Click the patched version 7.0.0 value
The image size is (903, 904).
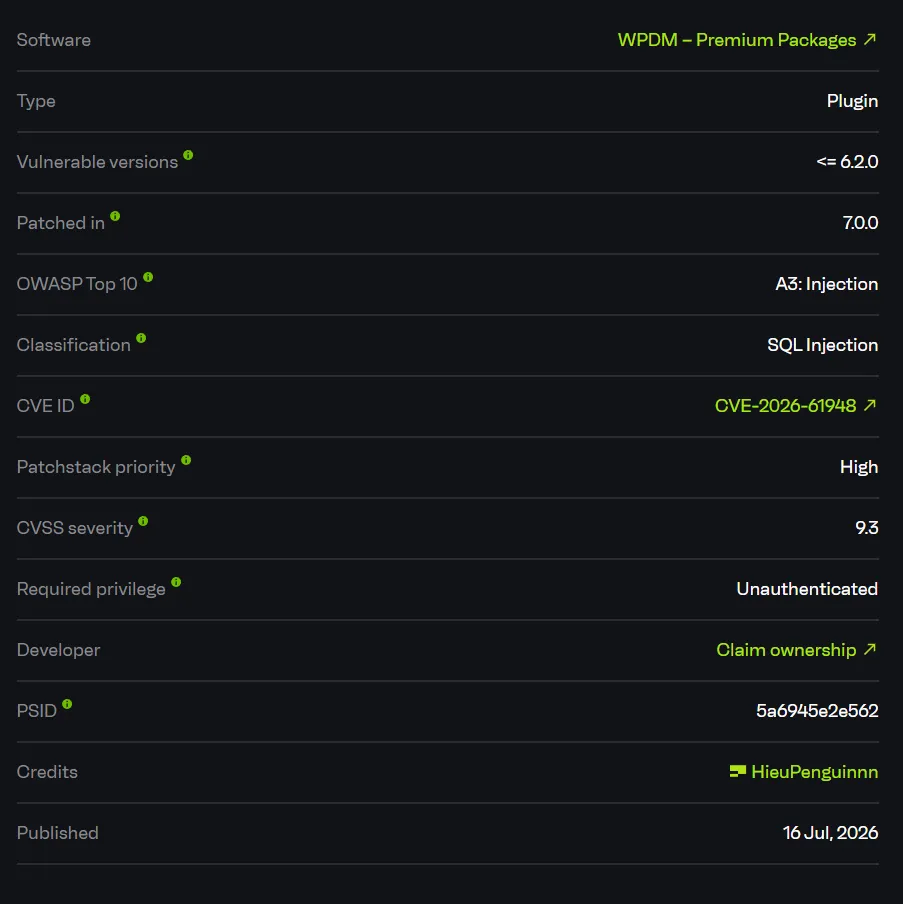tap(860, 223)
